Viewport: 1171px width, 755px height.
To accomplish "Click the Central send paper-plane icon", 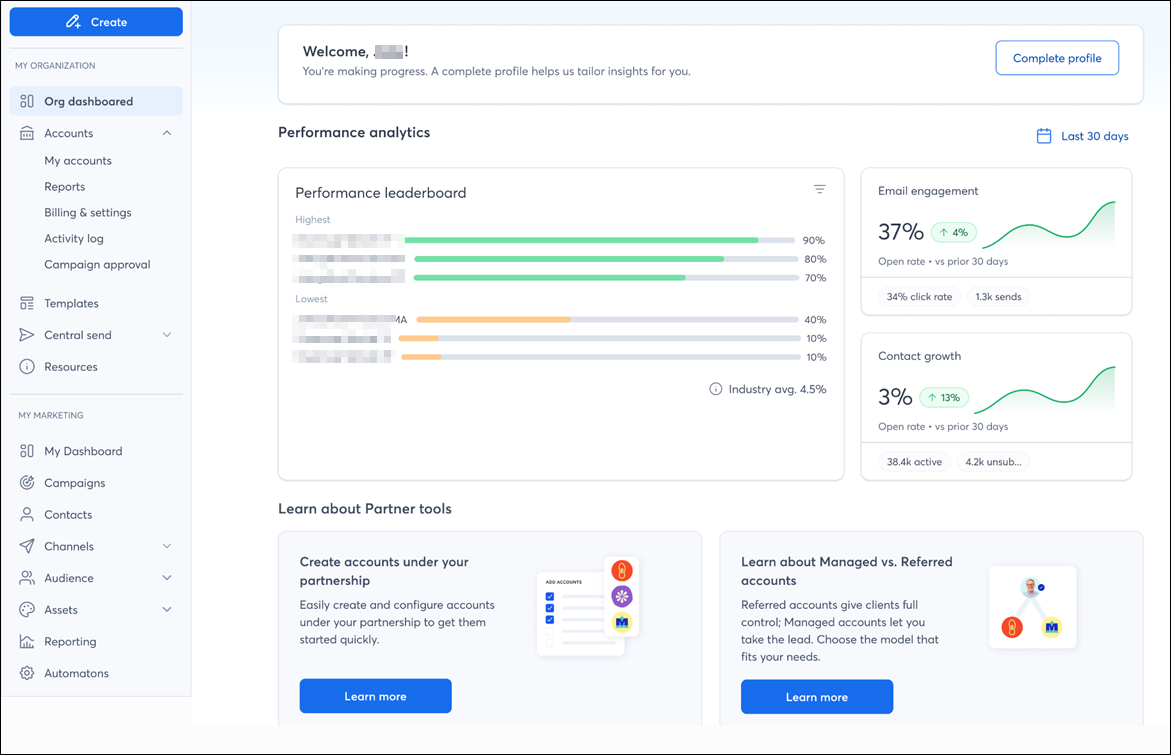I will click(27, 335).
